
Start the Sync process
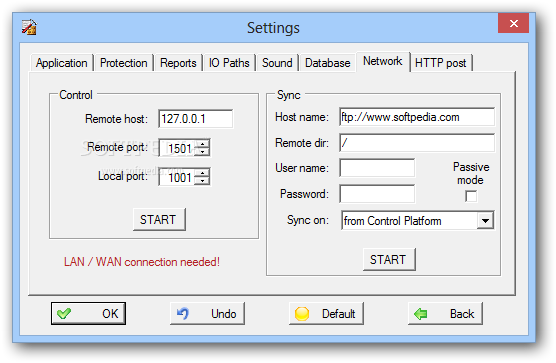(389, 260)
